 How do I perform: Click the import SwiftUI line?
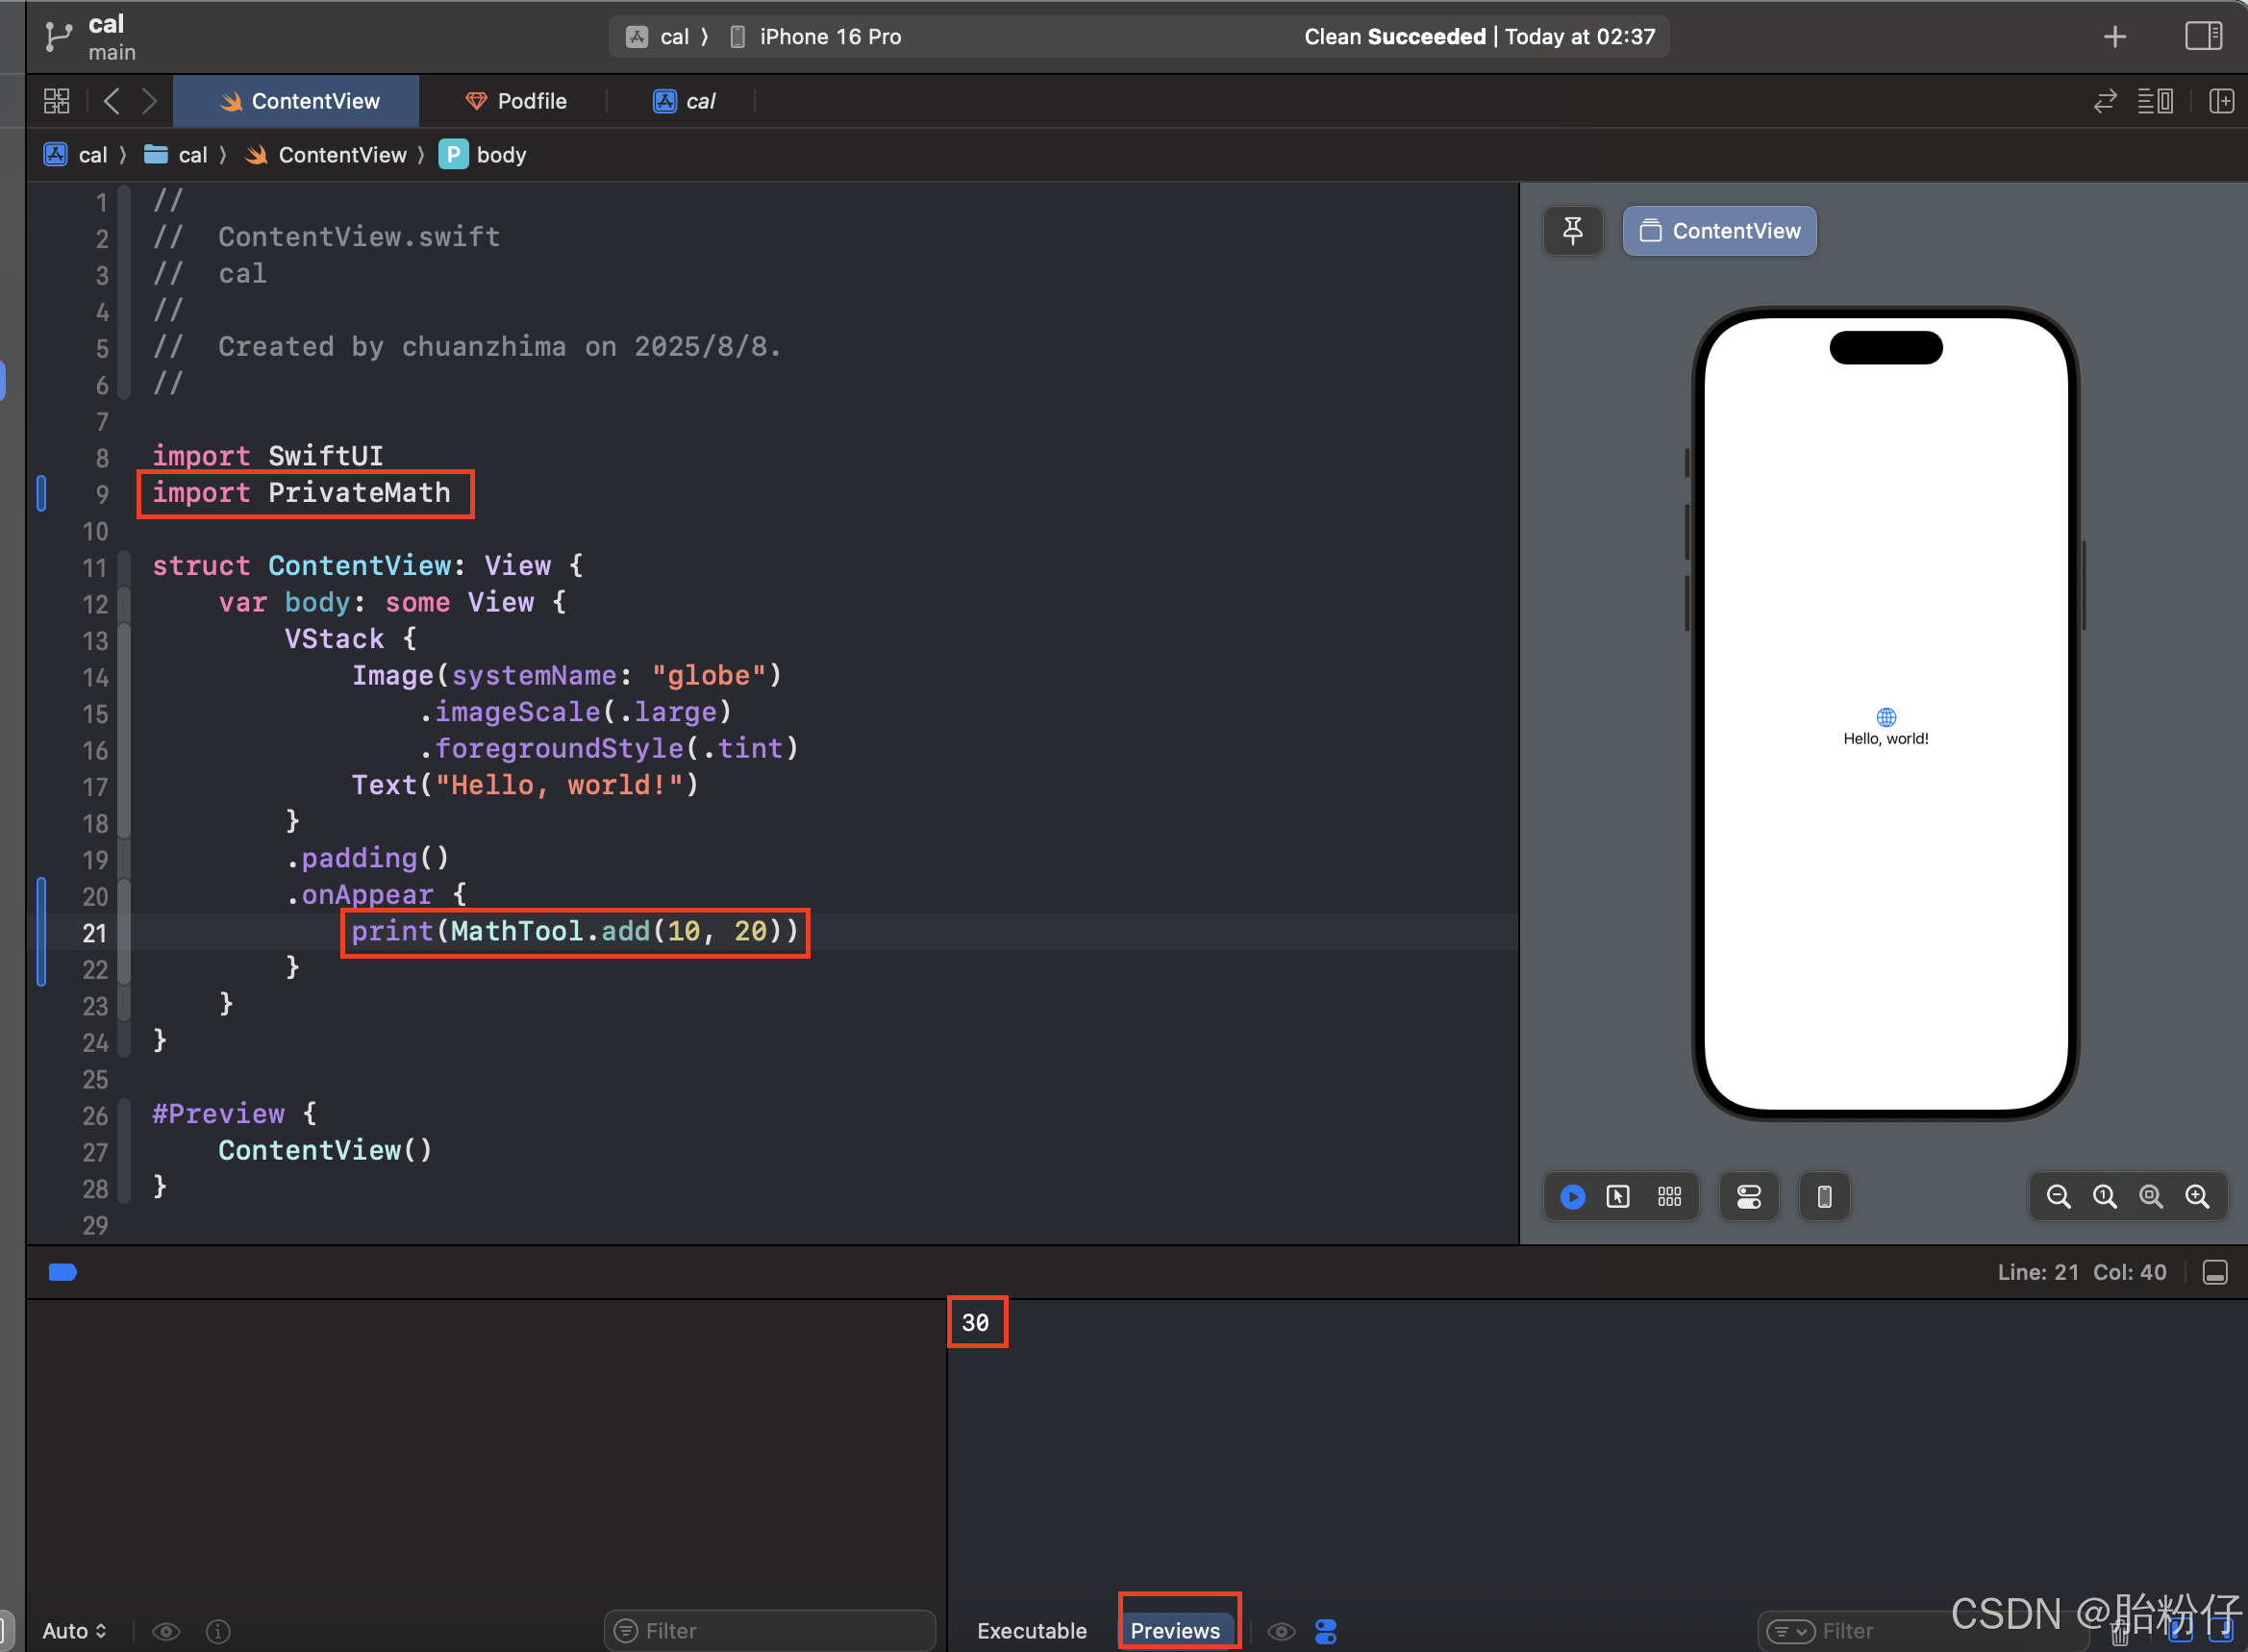tap(267, 457)
